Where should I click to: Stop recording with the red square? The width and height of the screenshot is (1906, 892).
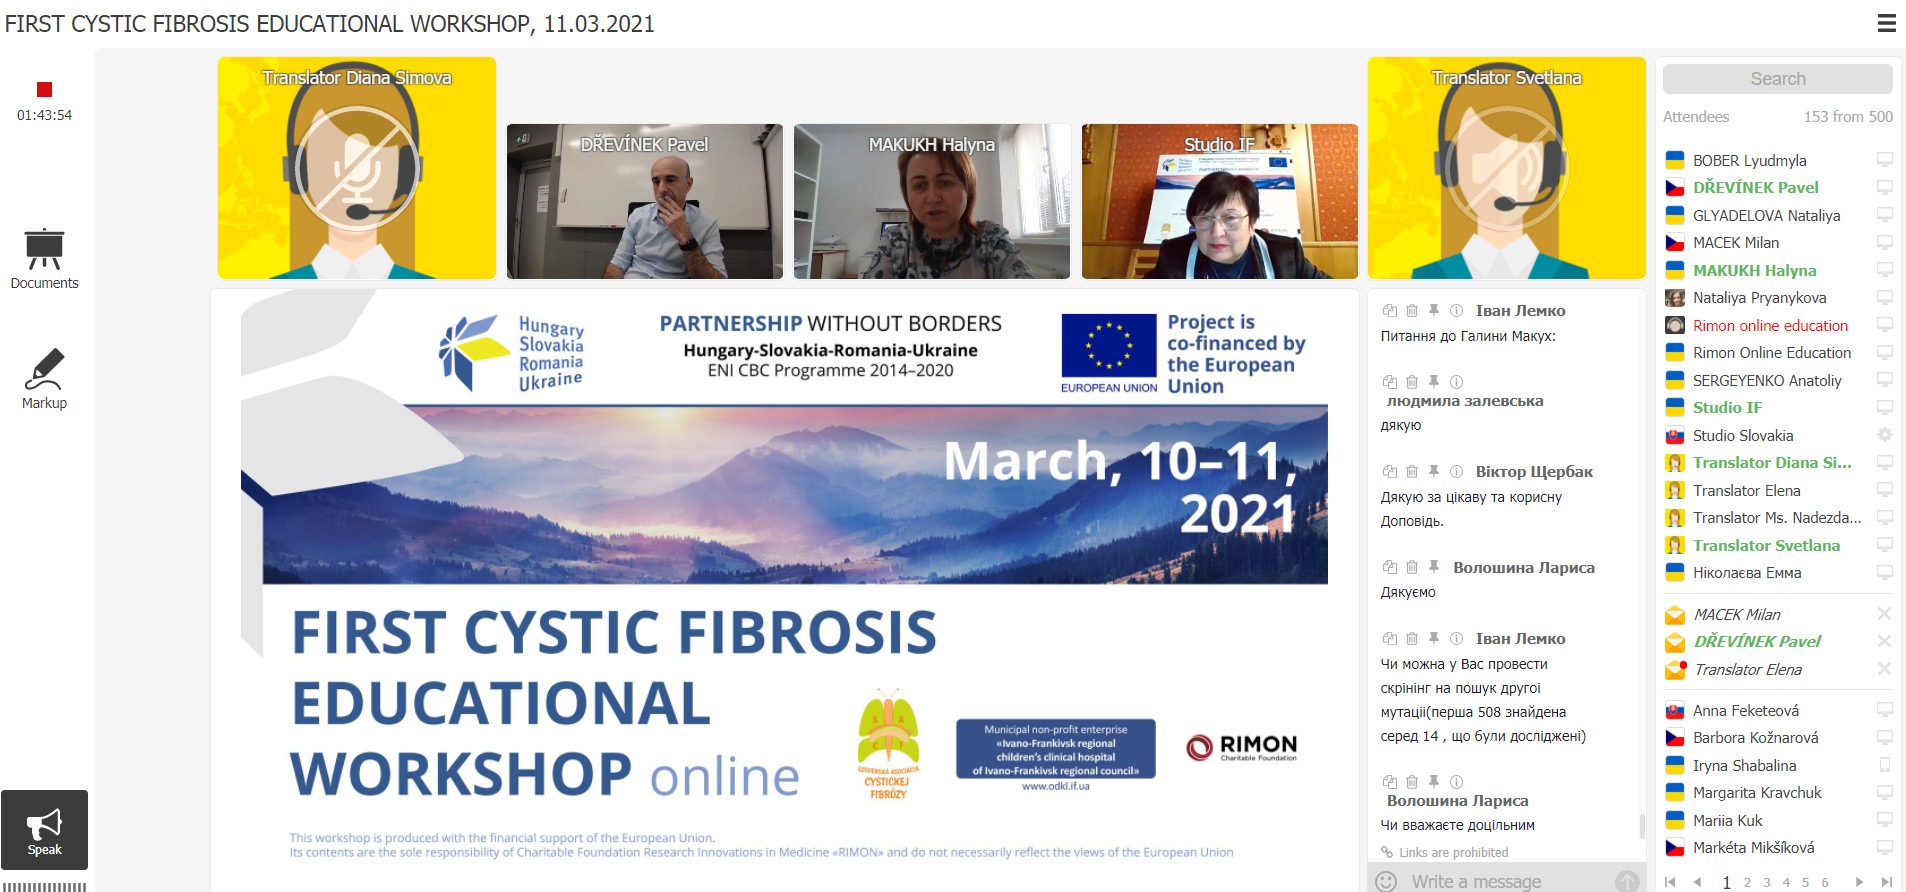coord(44,90)
